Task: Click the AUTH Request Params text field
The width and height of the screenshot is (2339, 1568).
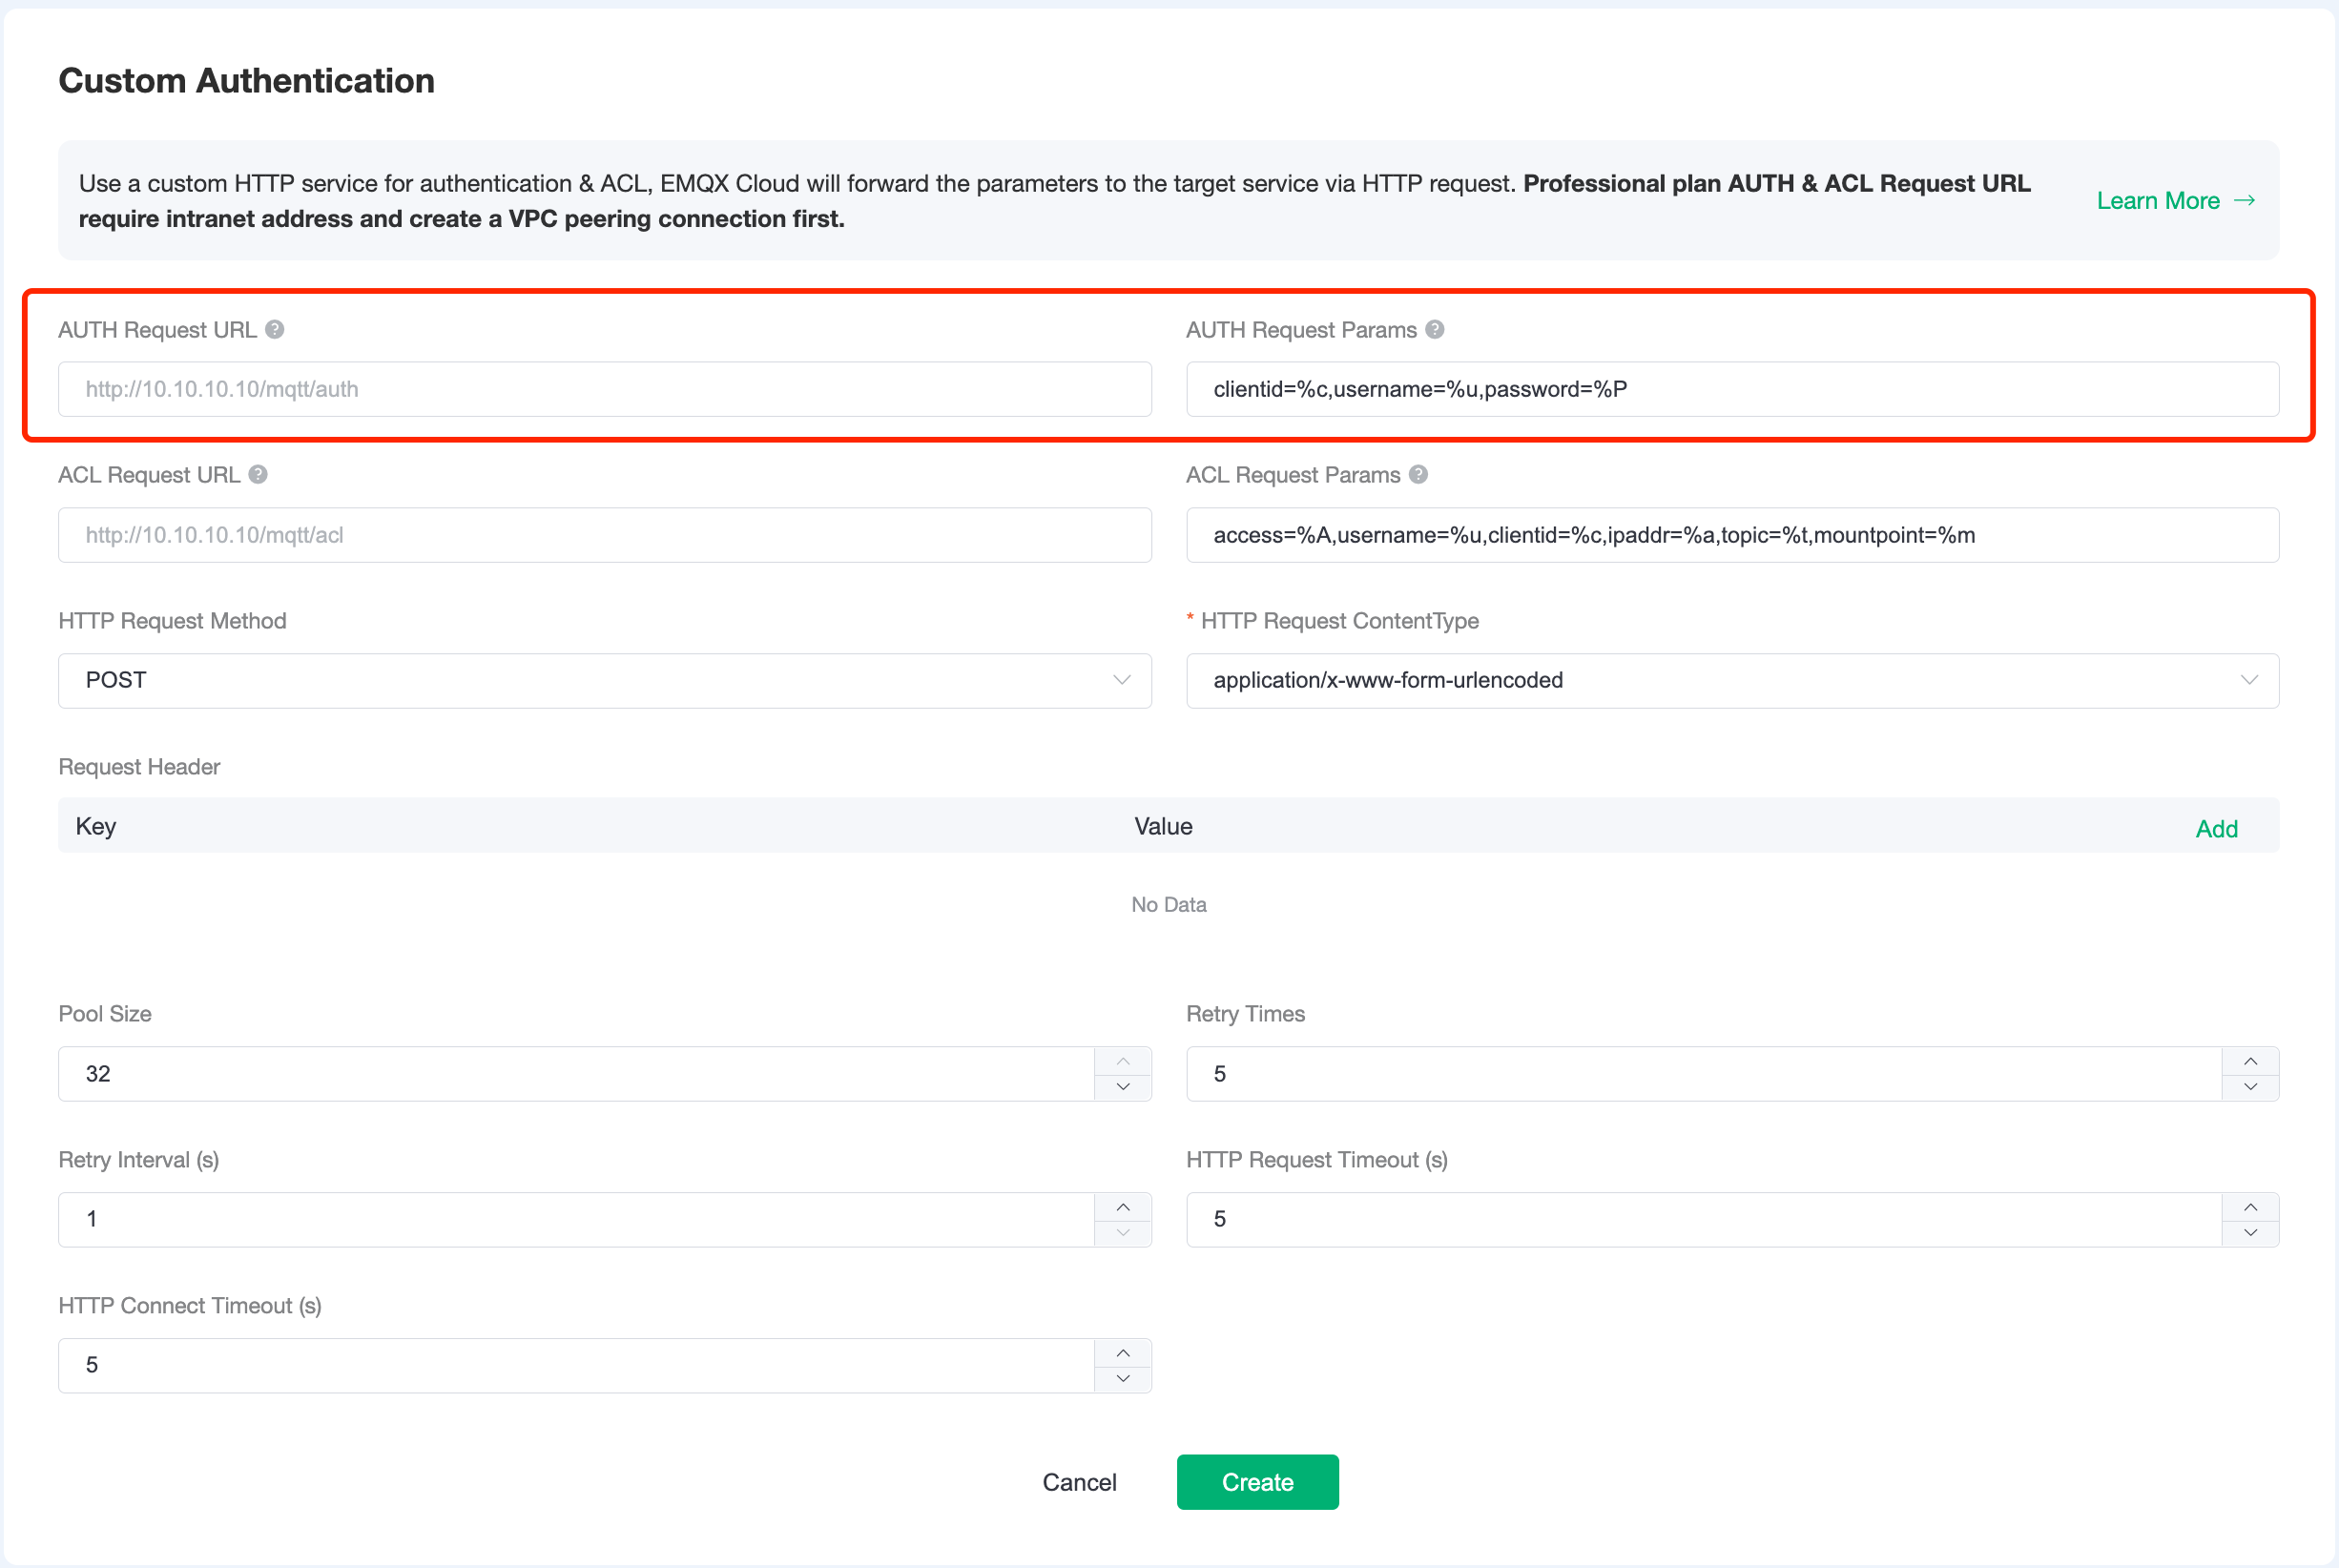Action: tap(1732, 389)
